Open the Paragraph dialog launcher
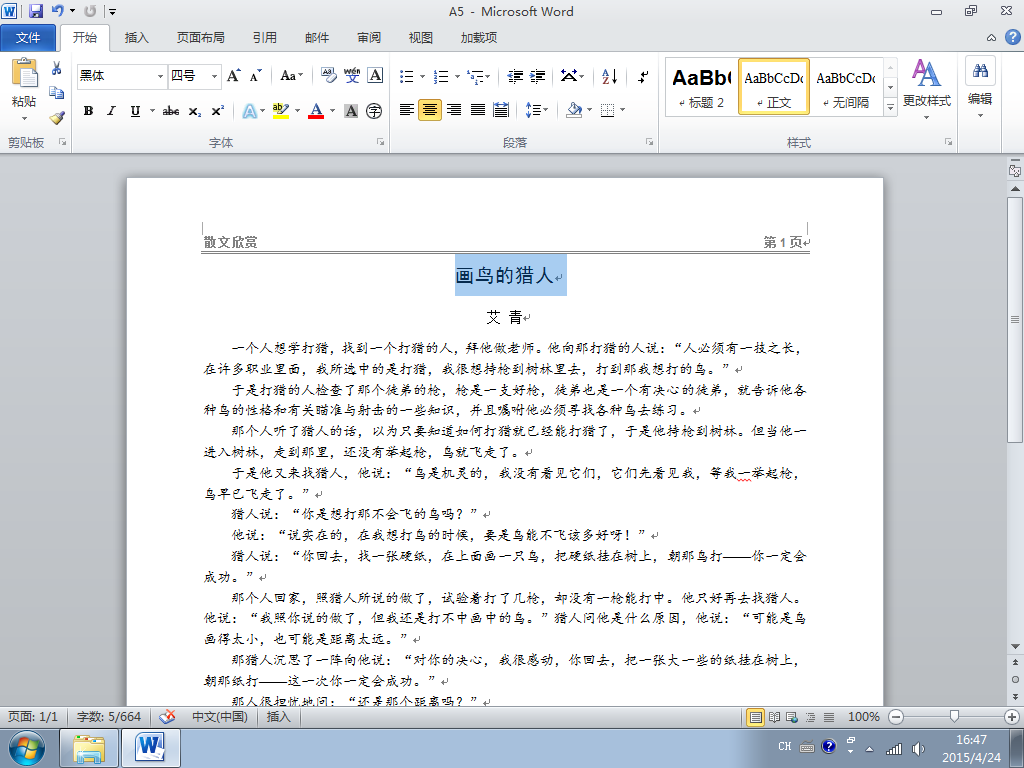The height and width of the screenshot is (768, 1024). 649,142
